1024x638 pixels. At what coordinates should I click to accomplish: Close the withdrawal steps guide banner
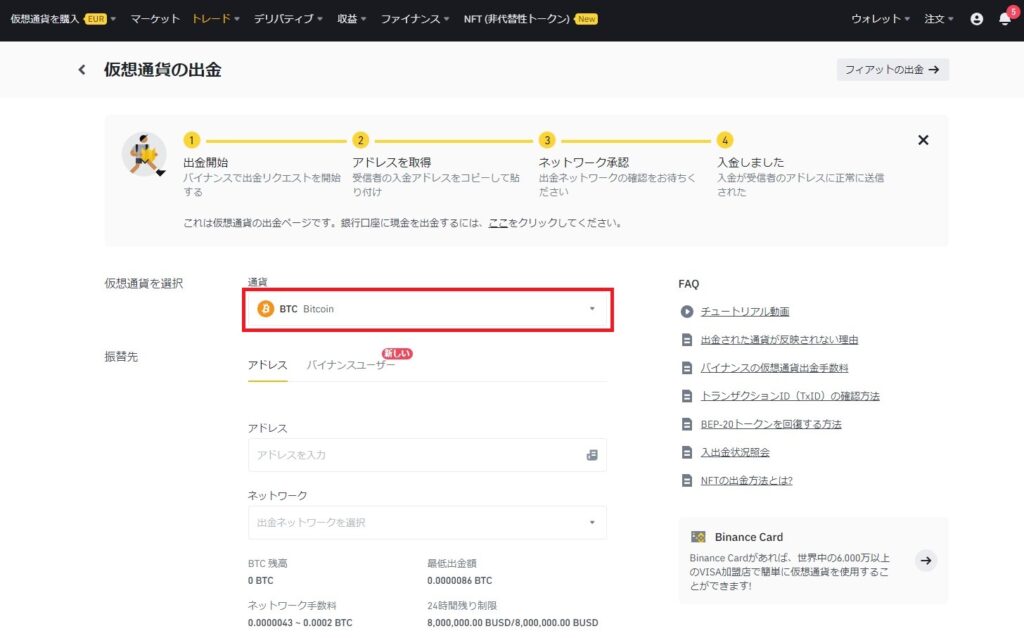[x=923, y=140]
